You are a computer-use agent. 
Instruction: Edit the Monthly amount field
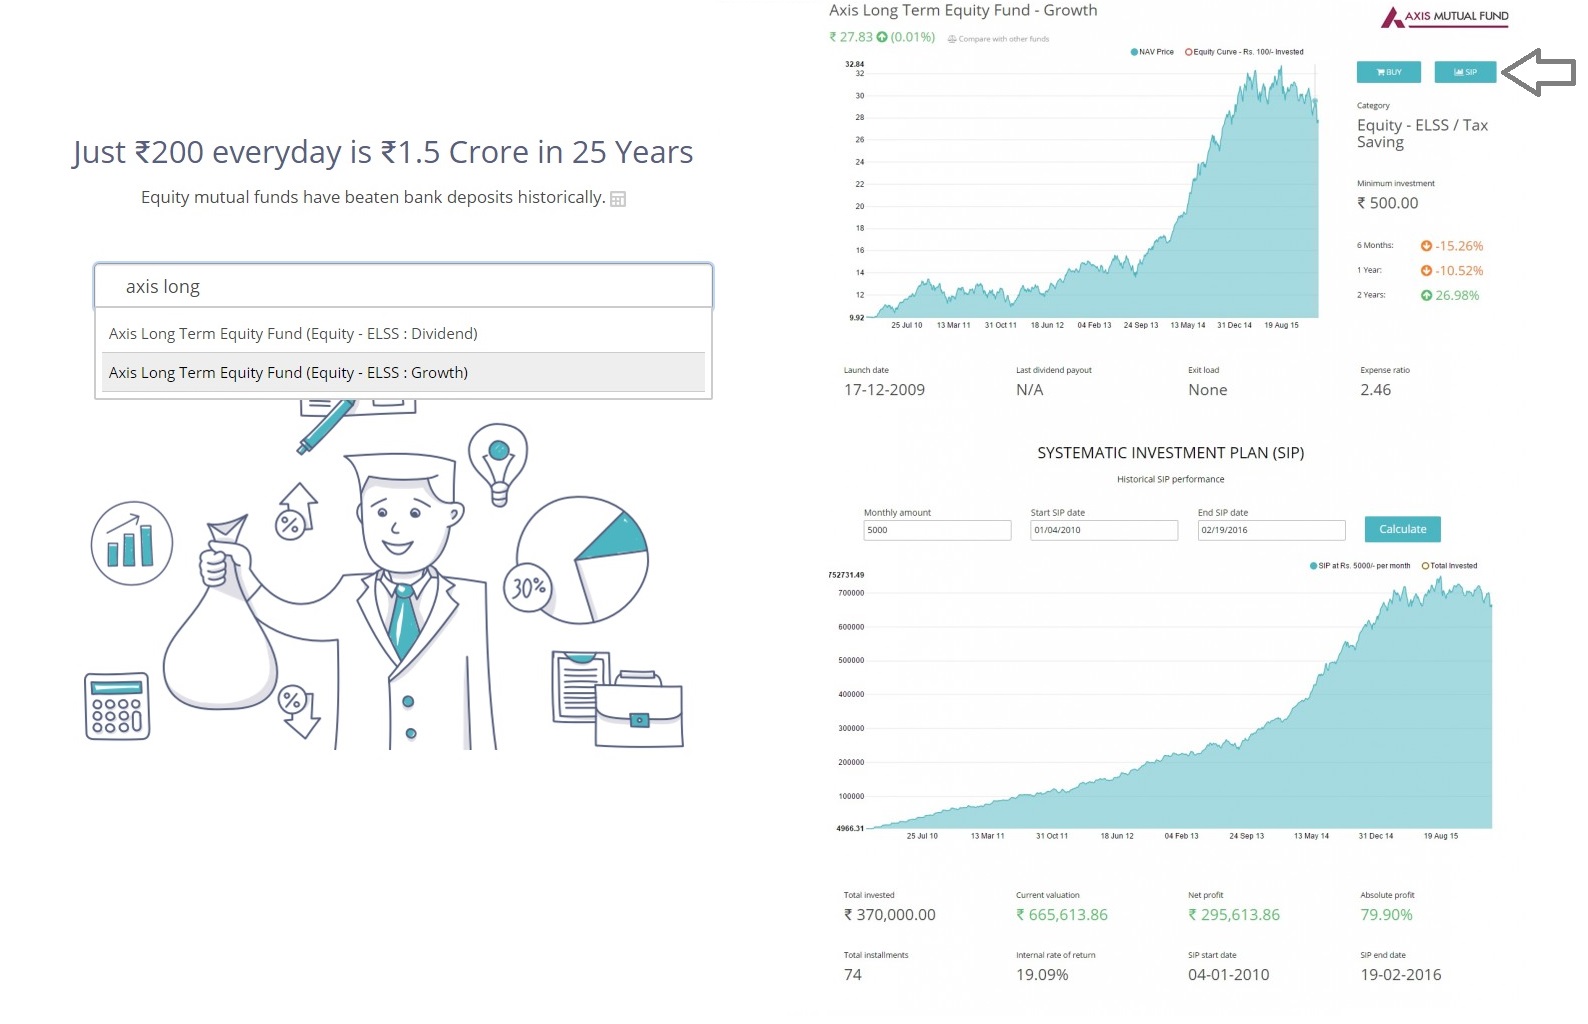coord(937,530)
